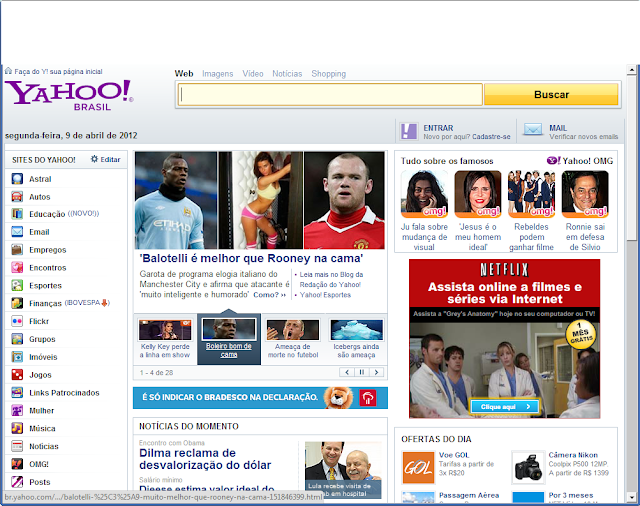The image size is (640, 506).
Task: Click the MAIL envelope icon
Action: [x=533, y=130]
